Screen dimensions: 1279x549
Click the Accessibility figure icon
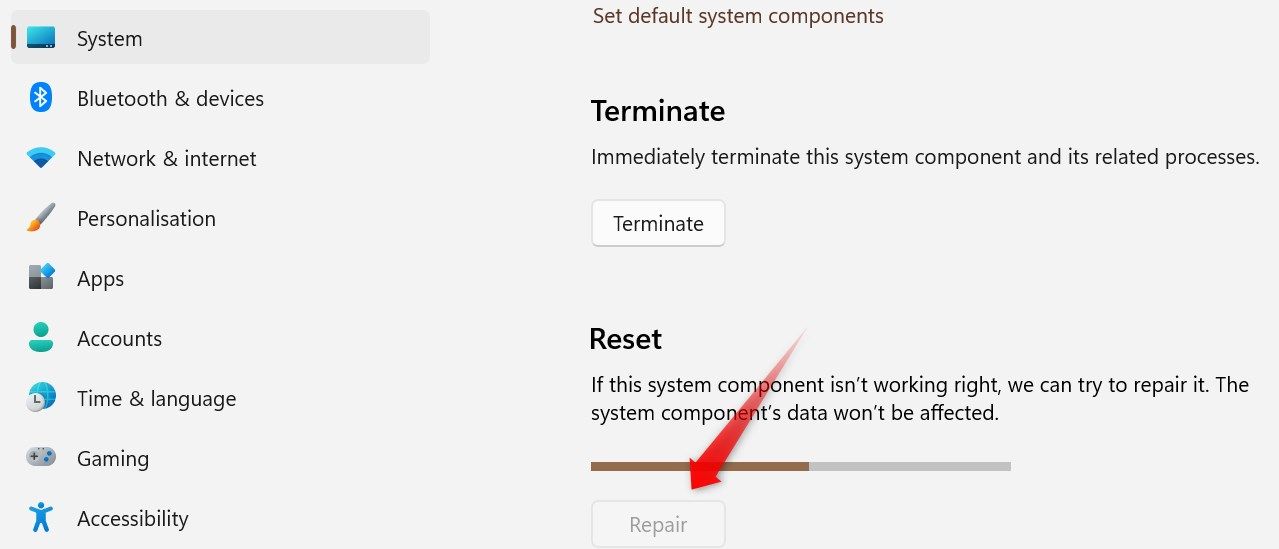(41, 517)
